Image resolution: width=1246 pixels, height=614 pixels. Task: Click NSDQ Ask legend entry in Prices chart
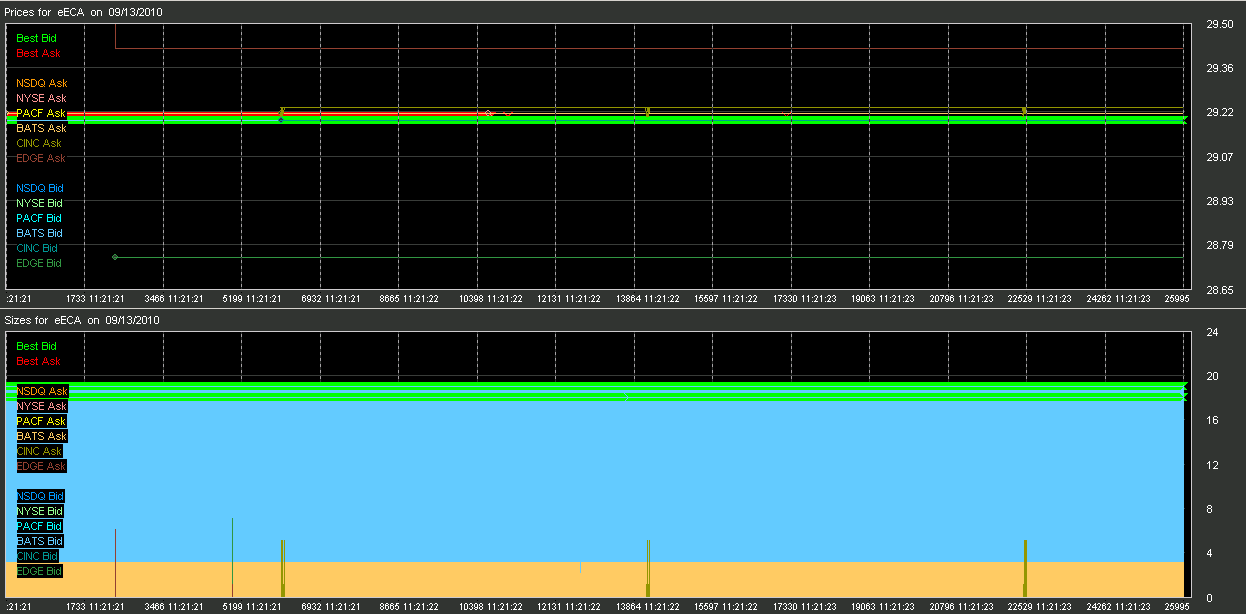point(41,83)
